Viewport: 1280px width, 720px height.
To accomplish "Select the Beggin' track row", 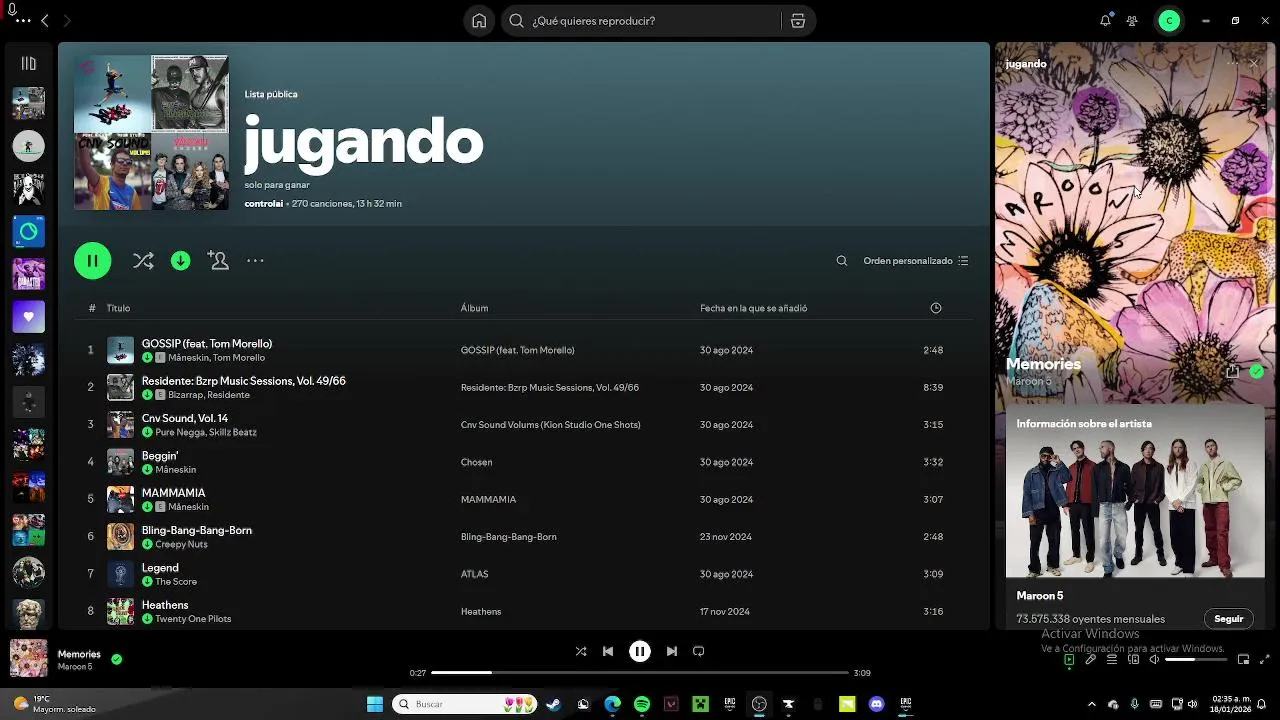I will coord(523,462).
